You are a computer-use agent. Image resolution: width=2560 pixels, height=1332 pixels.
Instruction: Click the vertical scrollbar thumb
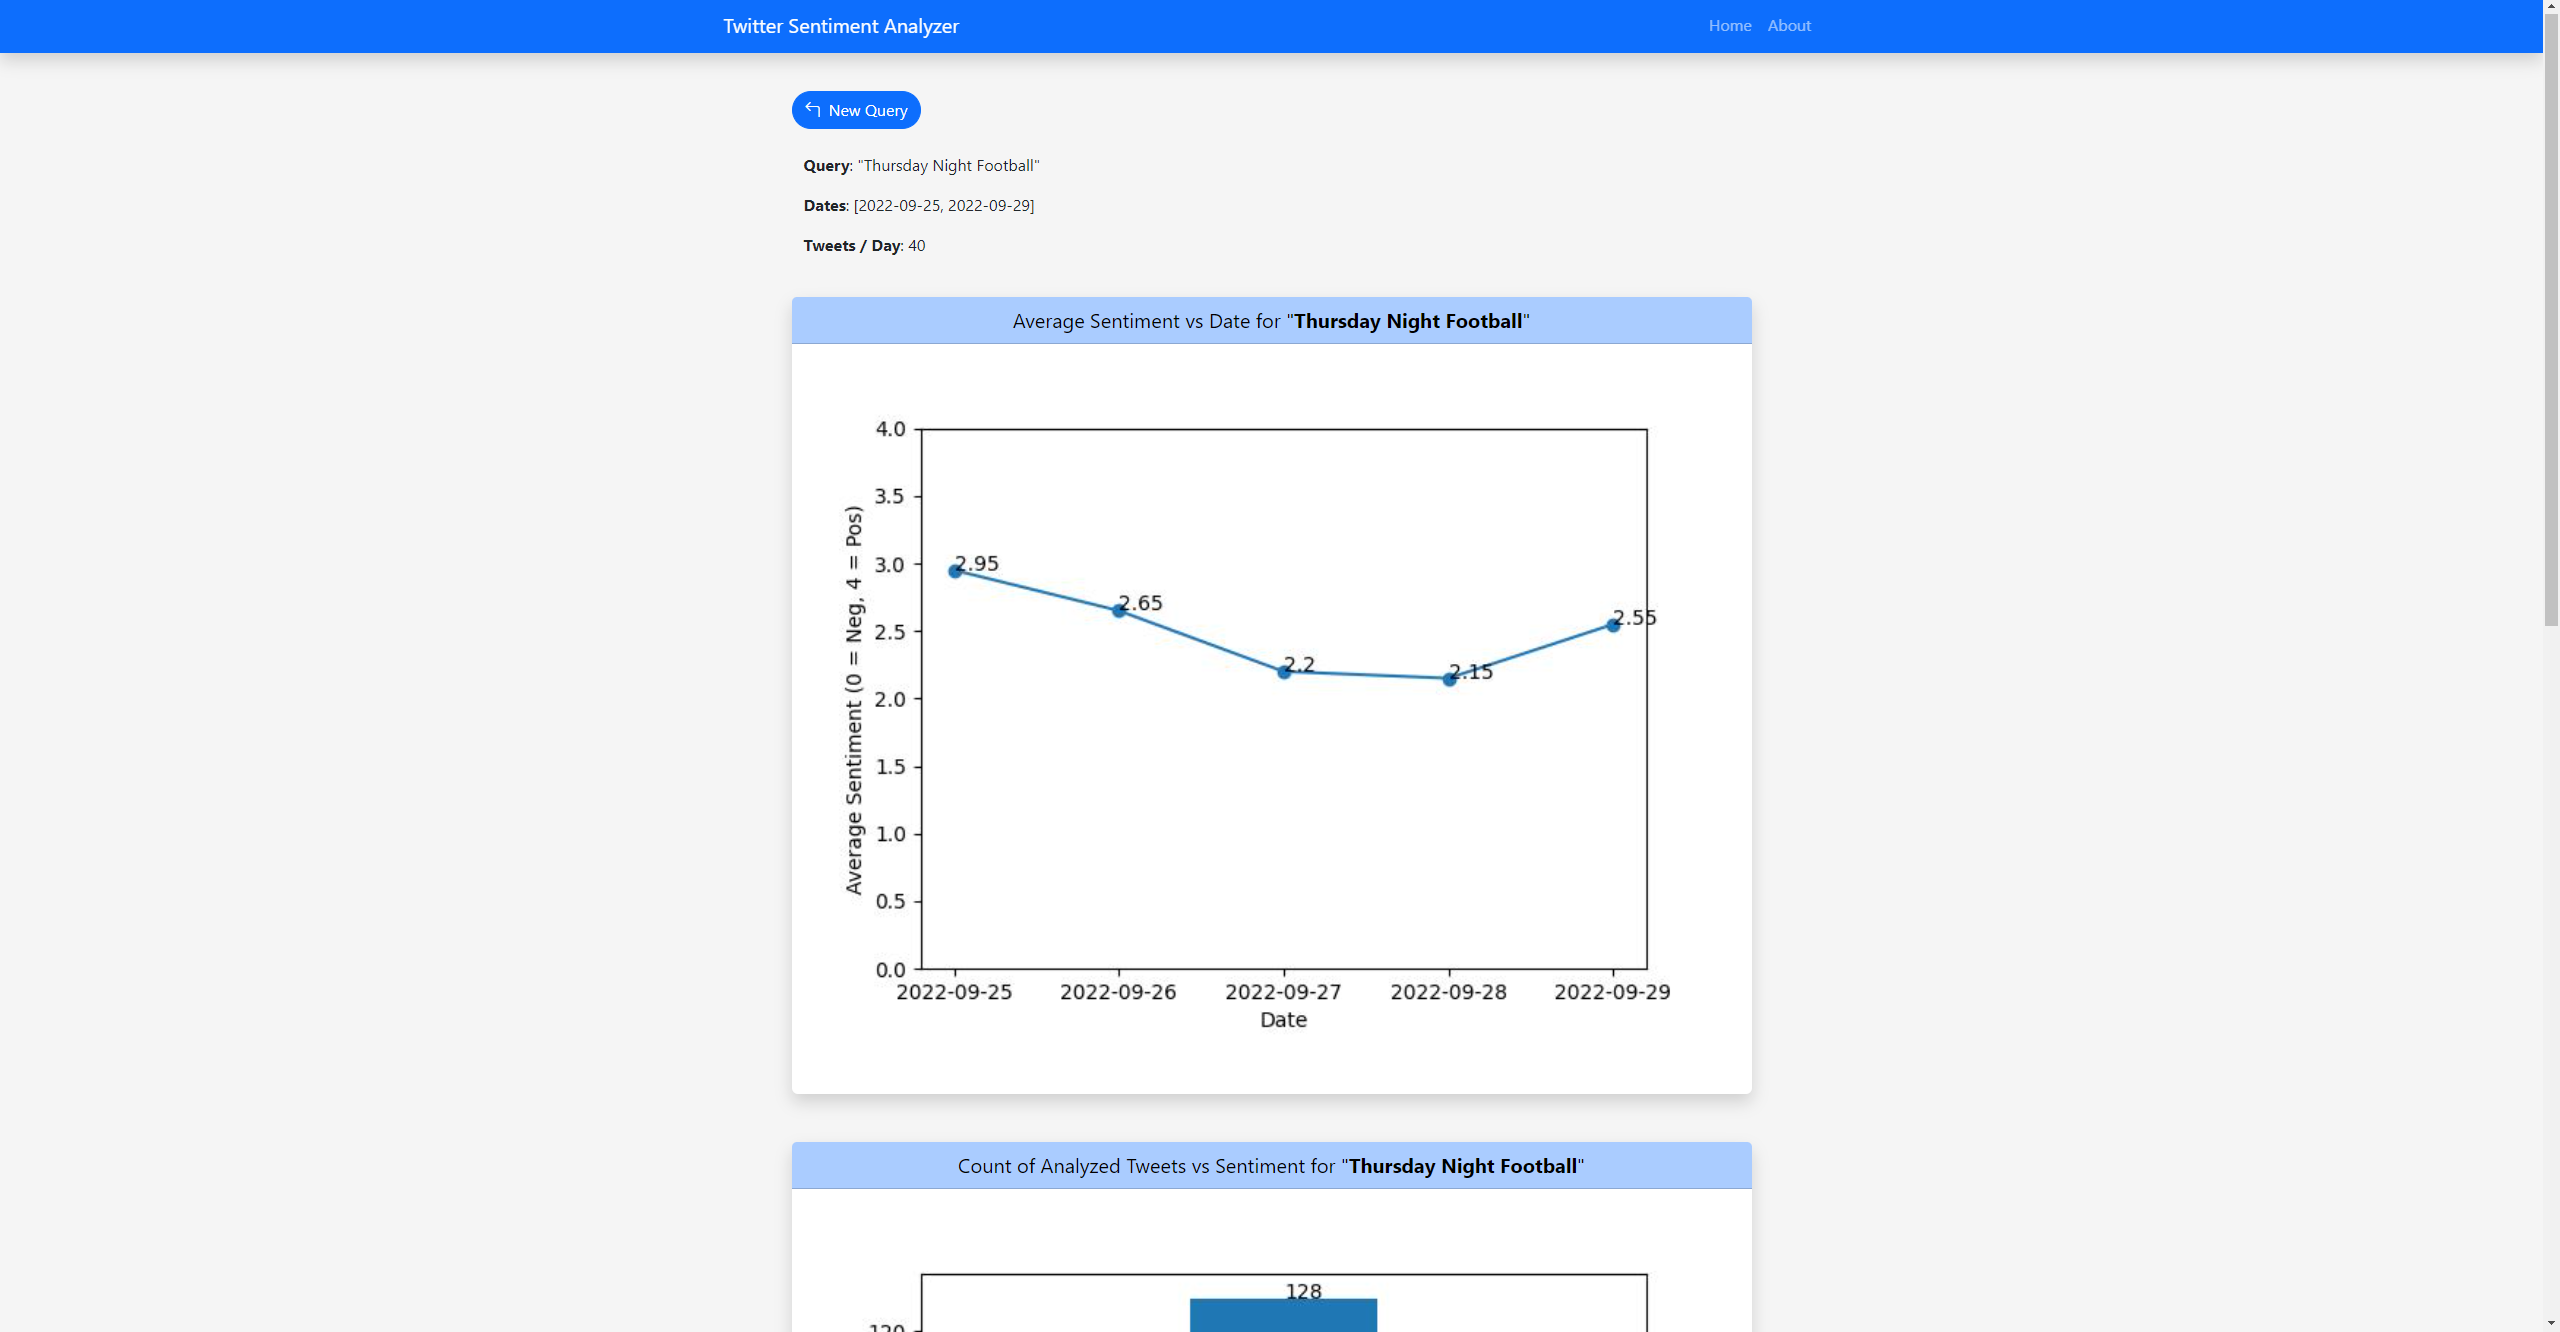(x=2551, y=320)
